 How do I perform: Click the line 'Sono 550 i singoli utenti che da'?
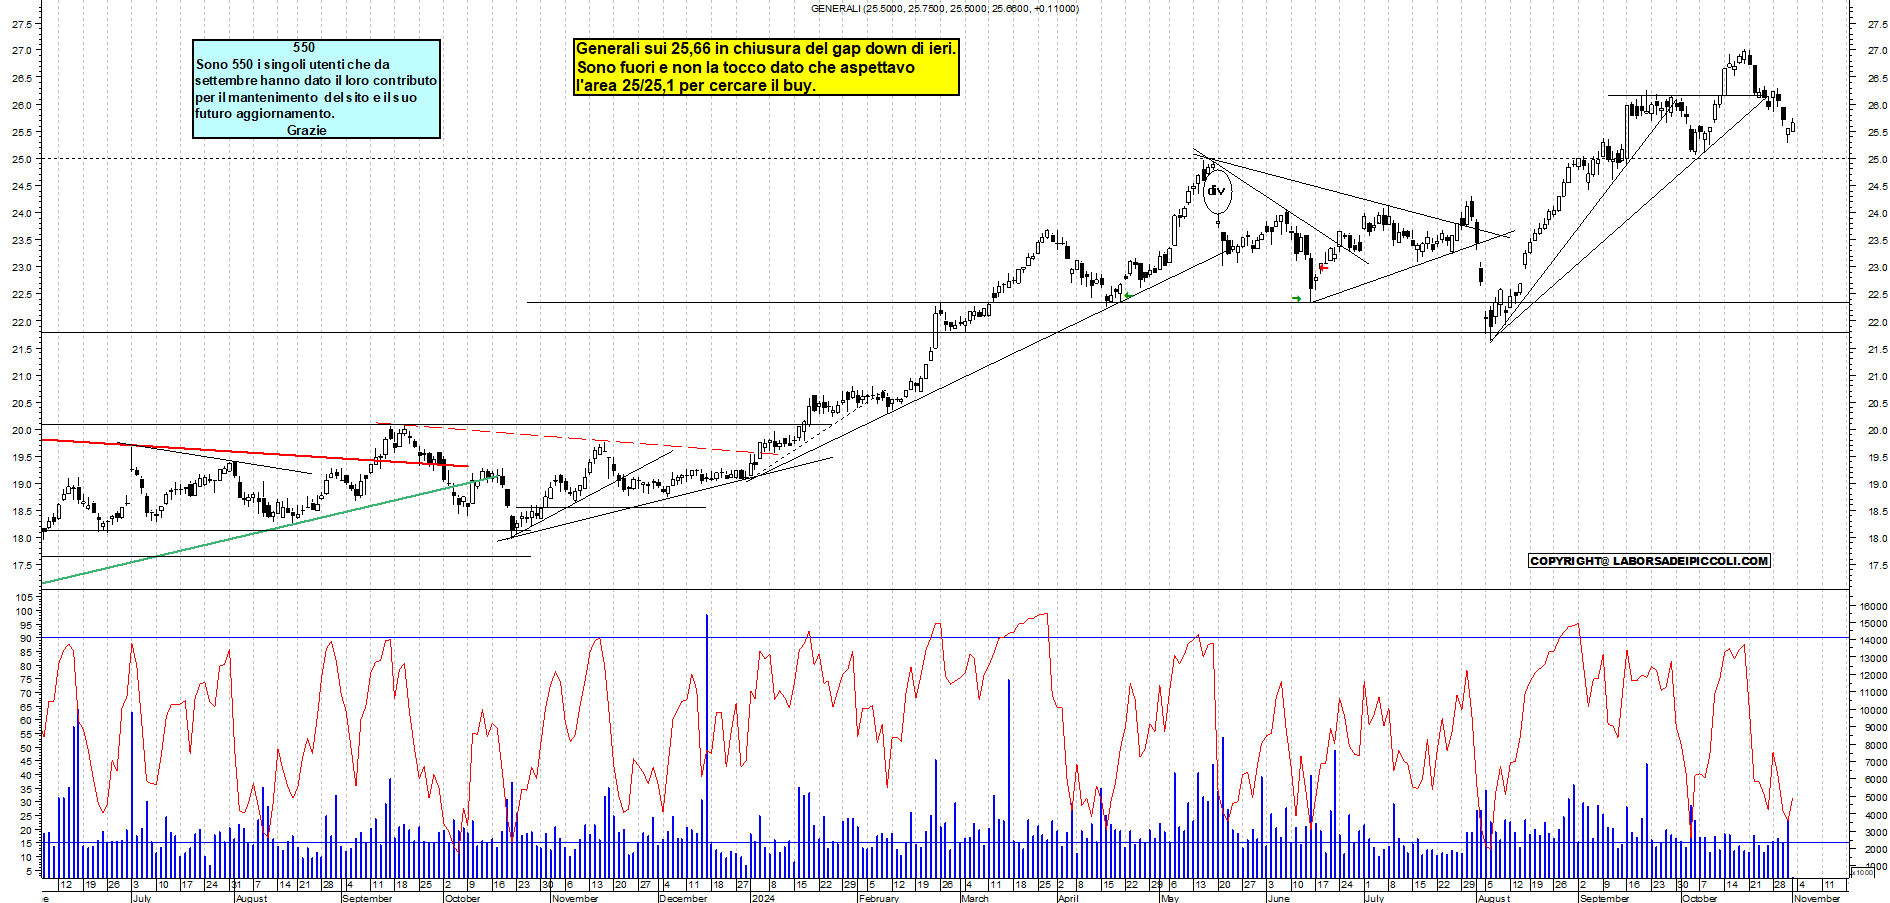pos(293,64)
